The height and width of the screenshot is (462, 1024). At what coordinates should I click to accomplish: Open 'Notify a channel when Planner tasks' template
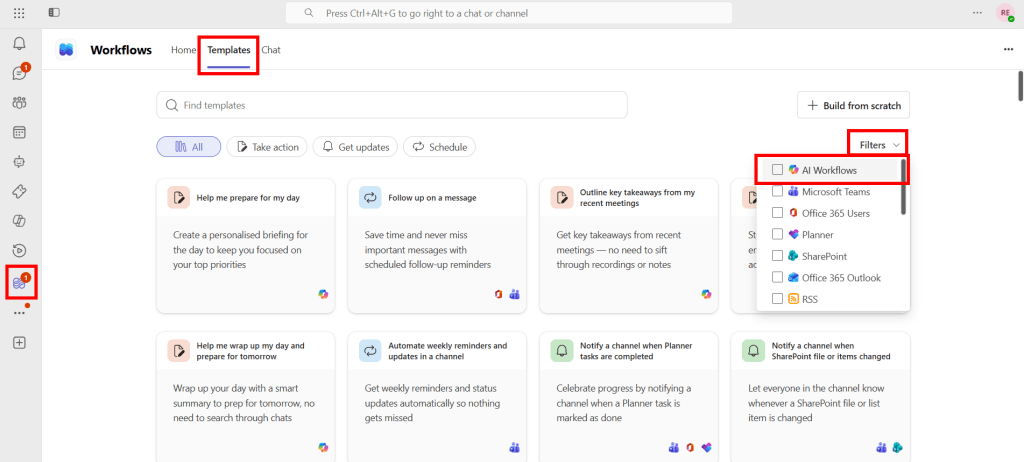629,396
